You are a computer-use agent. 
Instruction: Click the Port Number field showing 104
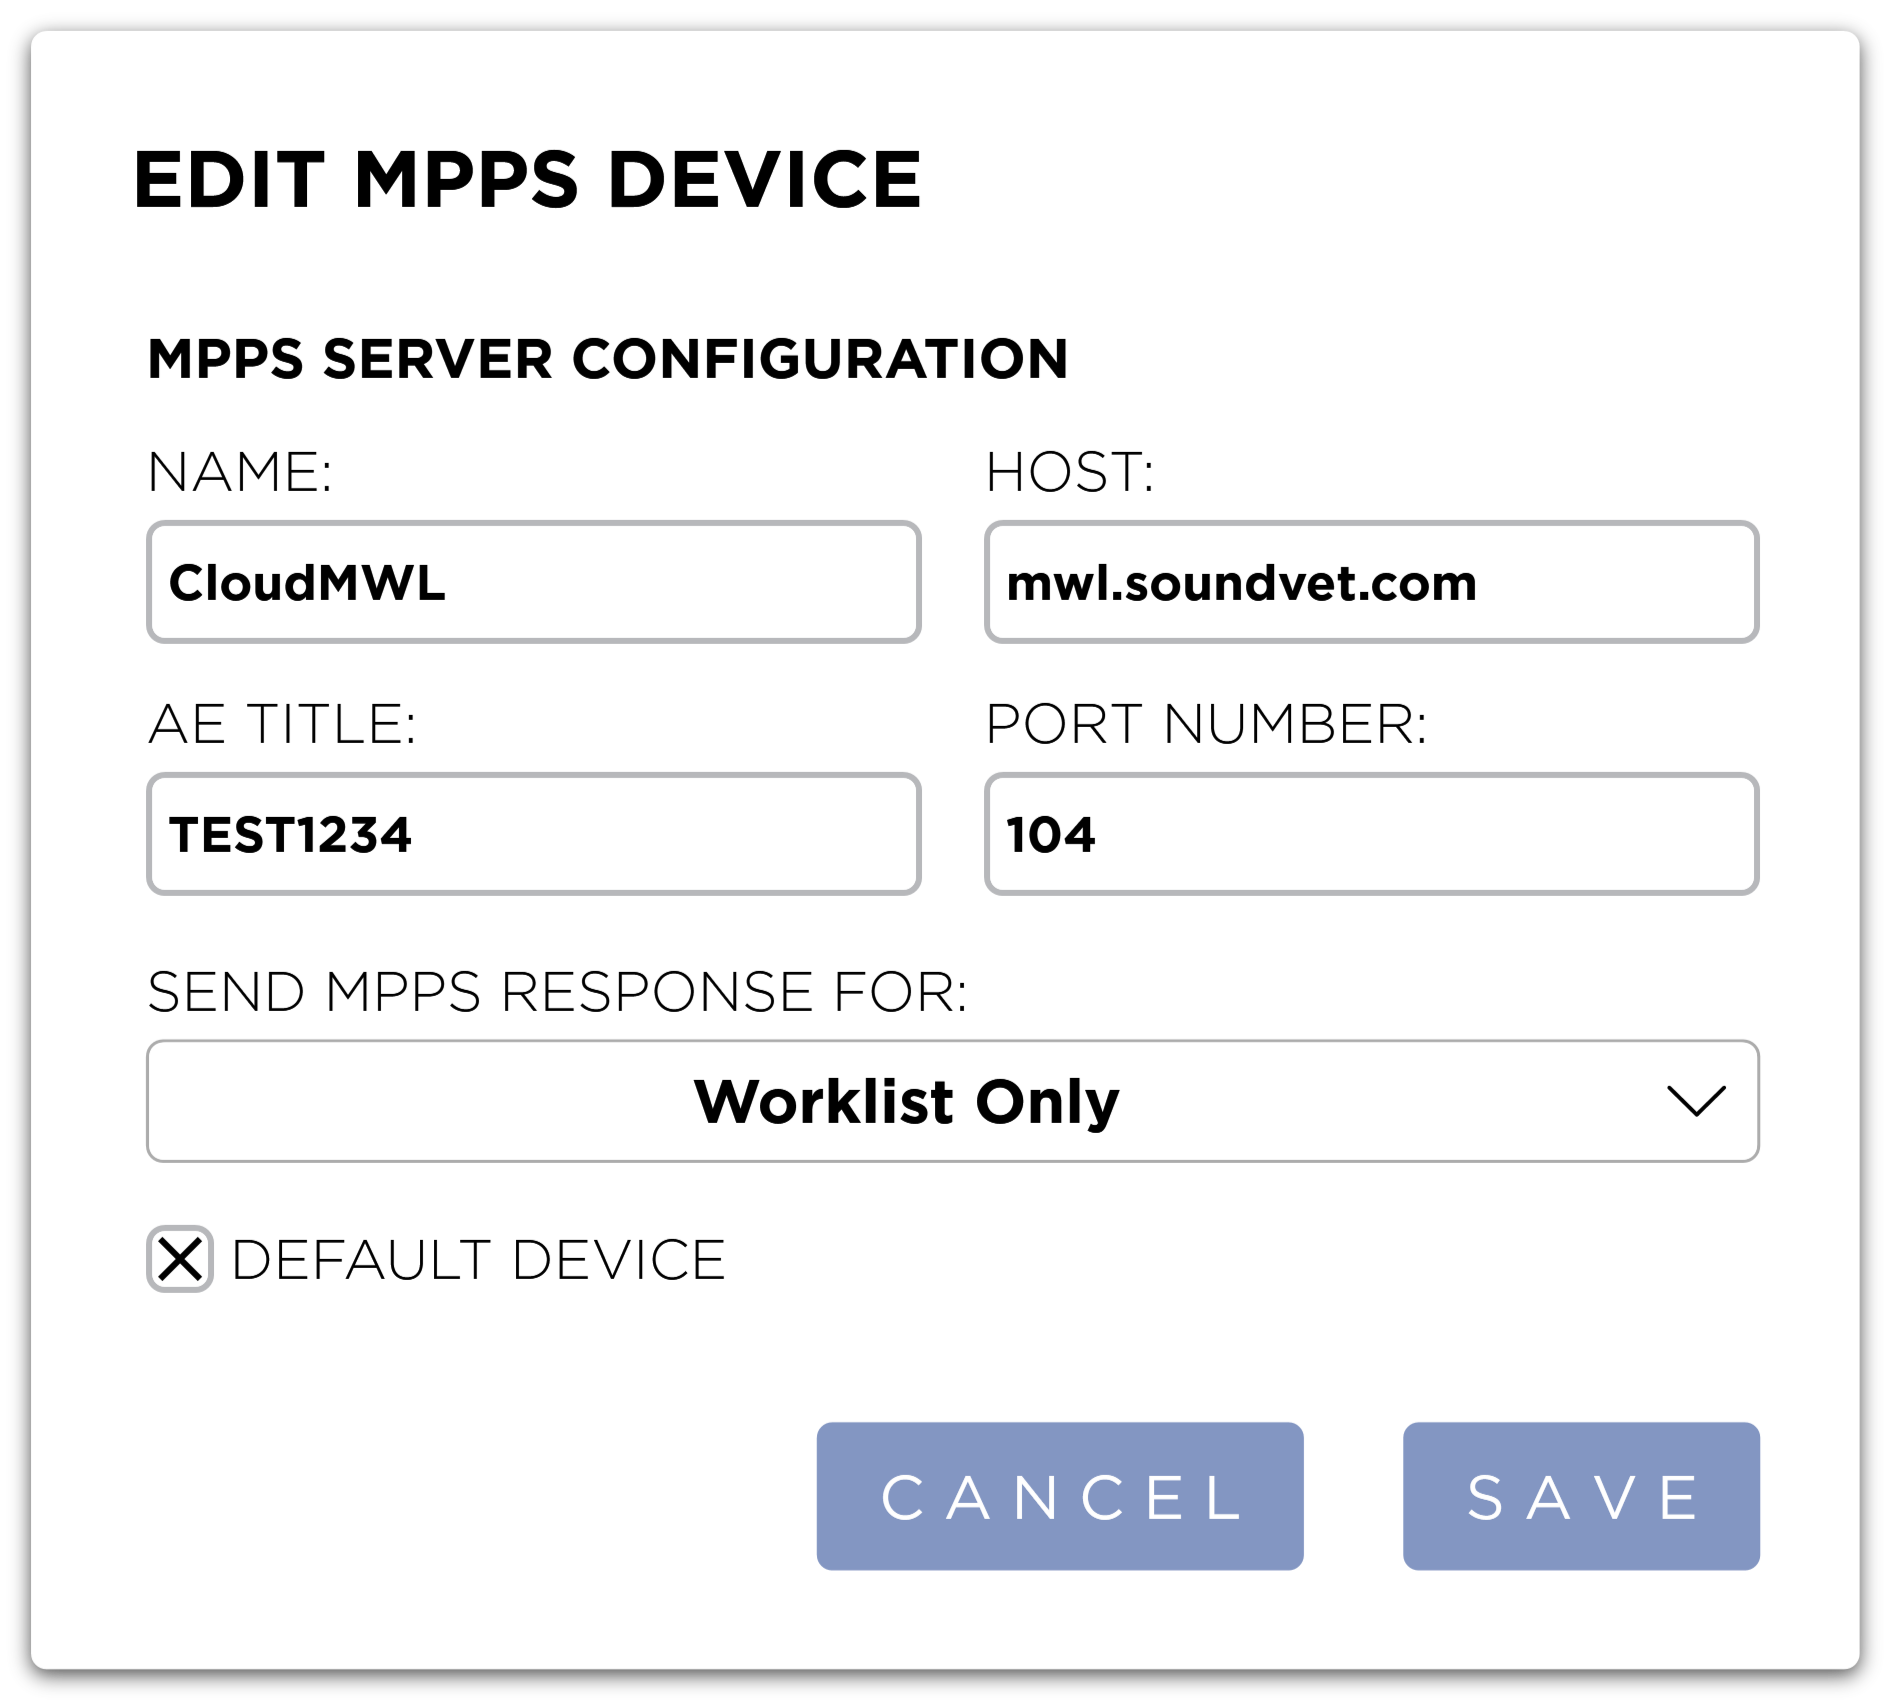click(1370, 834)
